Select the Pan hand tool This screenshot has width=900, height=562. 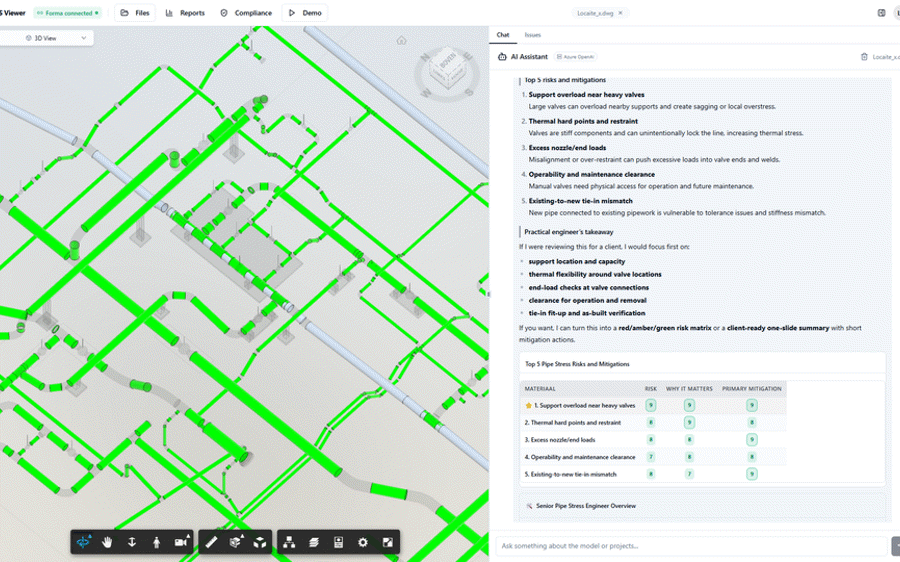(x=107, y=542)
